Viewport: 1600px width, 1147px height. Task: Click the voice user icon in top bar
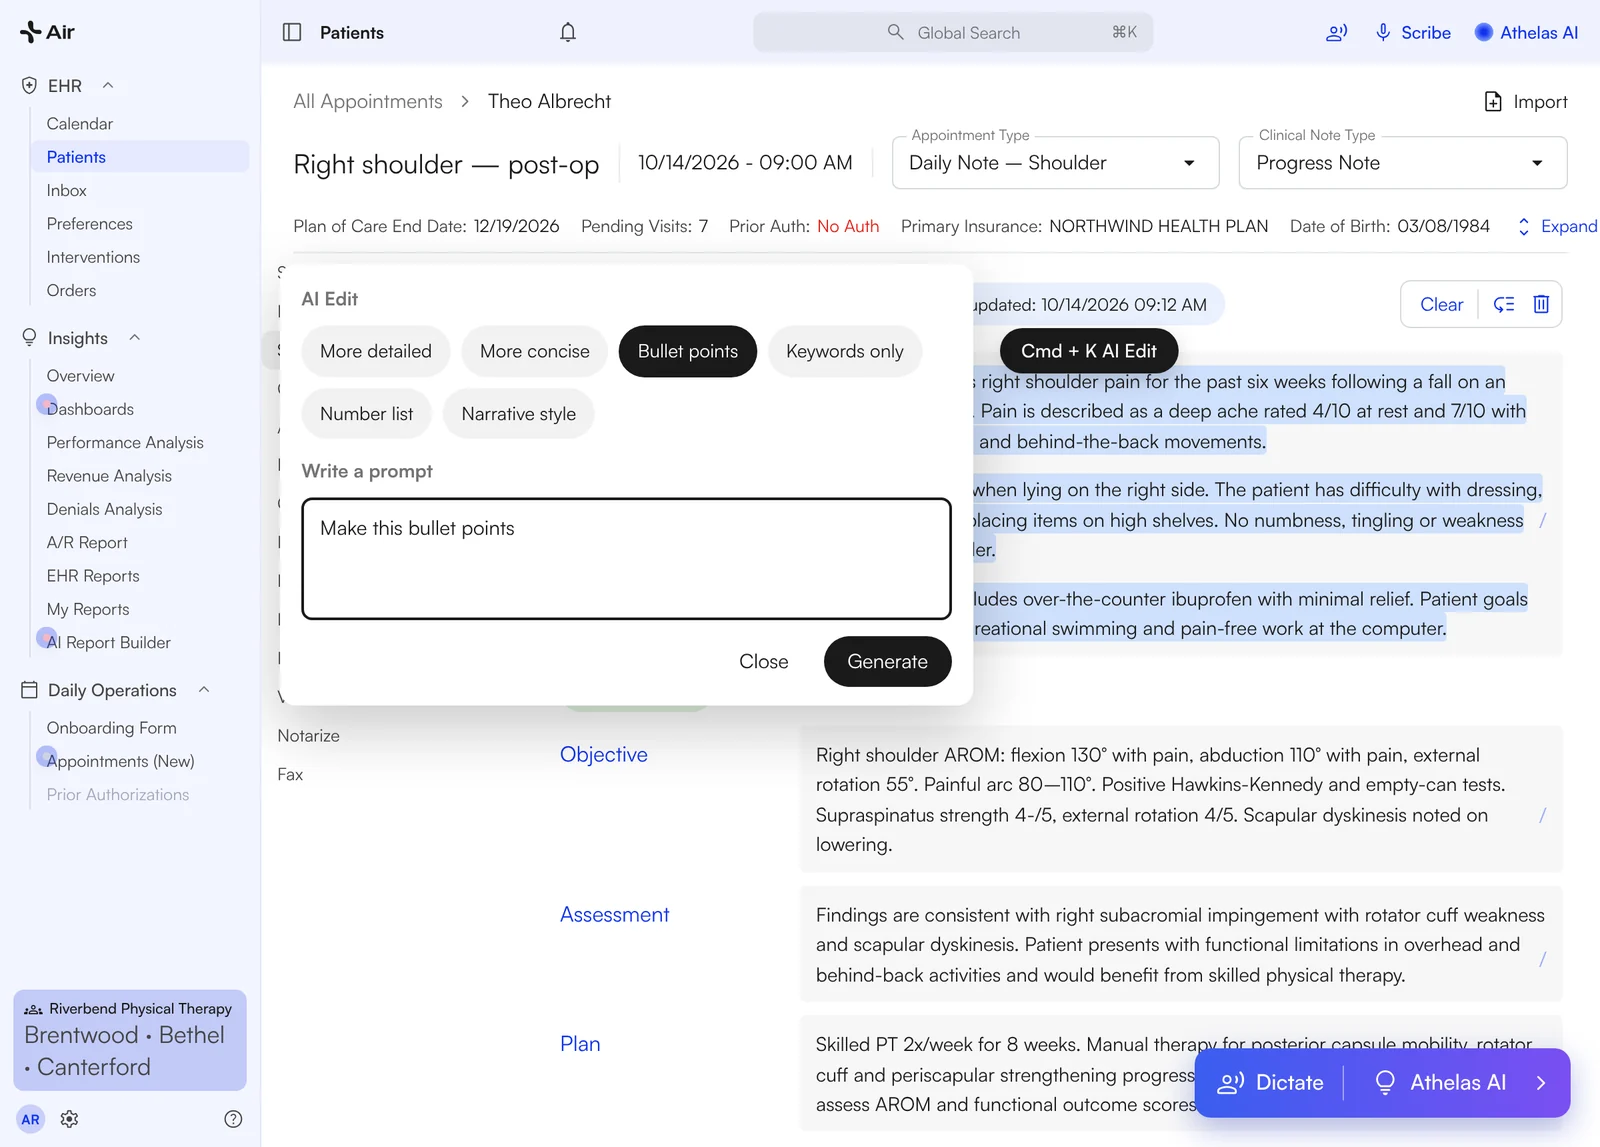point(1336,33)
